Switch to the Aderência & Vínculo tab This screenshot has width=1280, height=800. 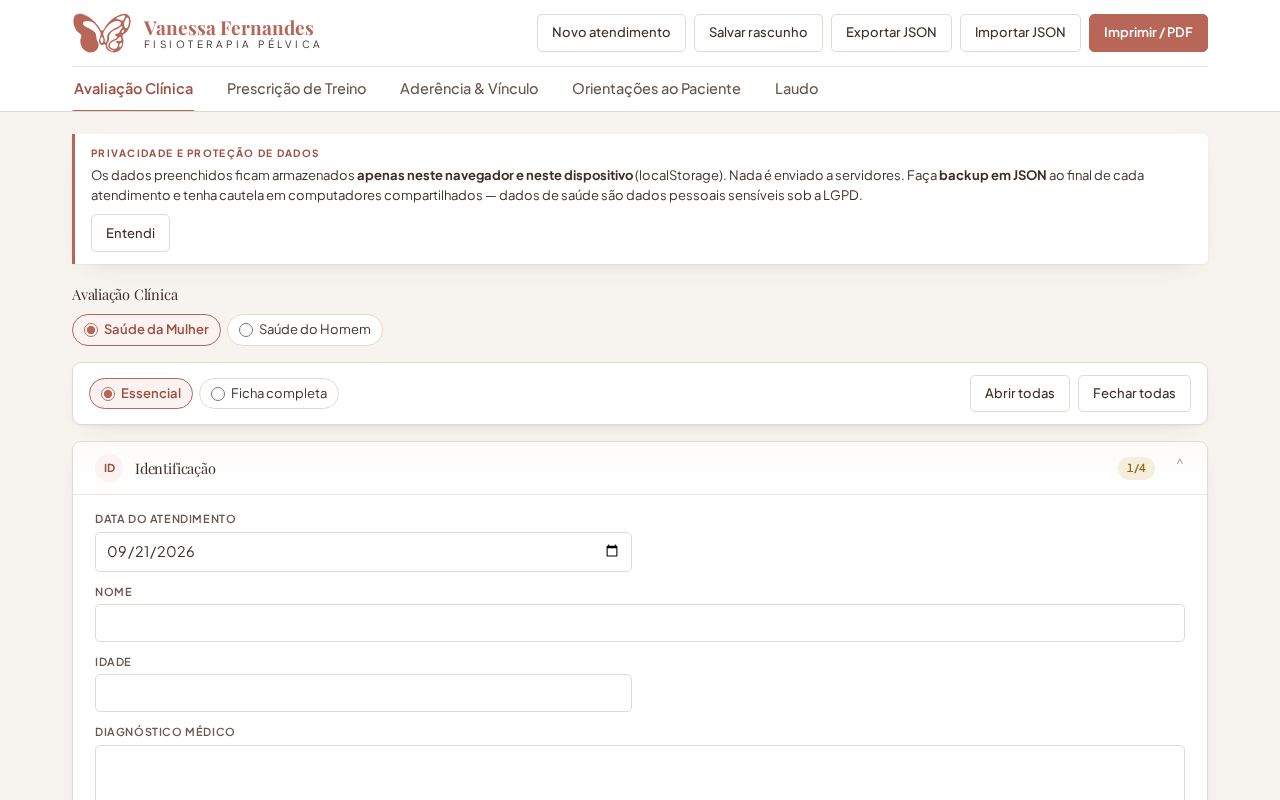pos(469,89)
